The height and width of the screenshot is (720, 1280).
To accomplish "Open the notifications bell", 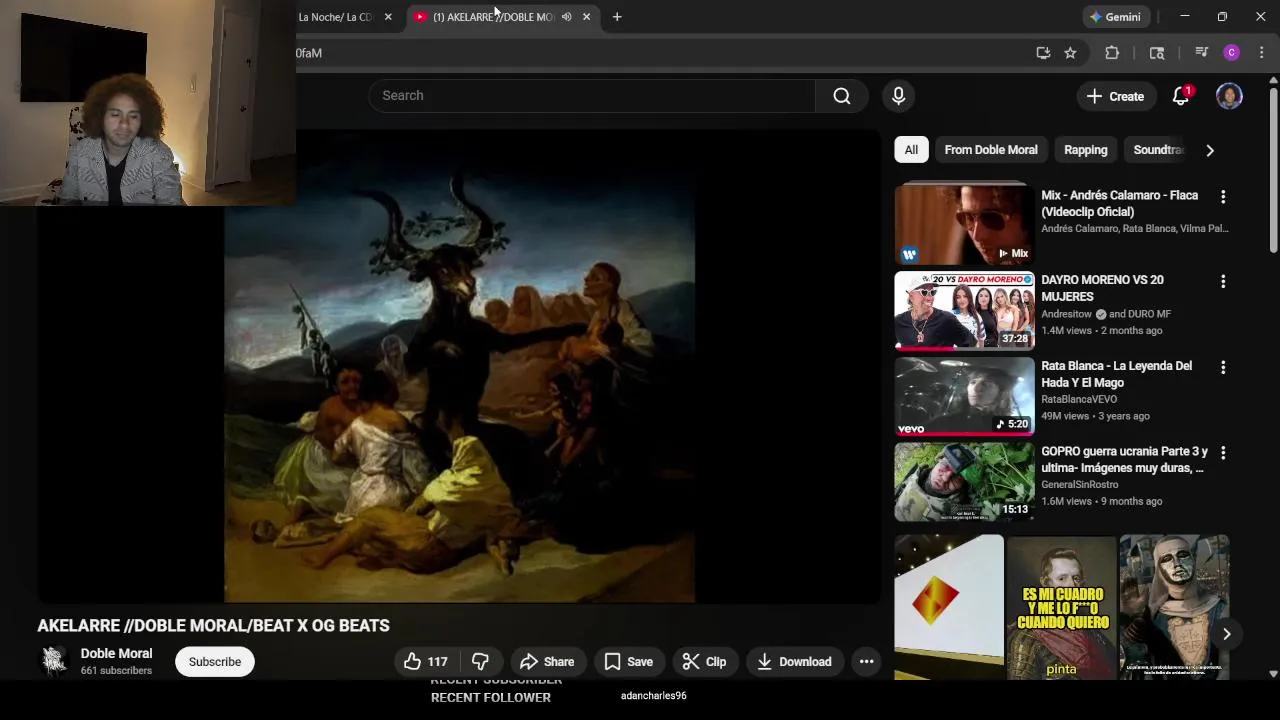I will (x=1181, y=96).
